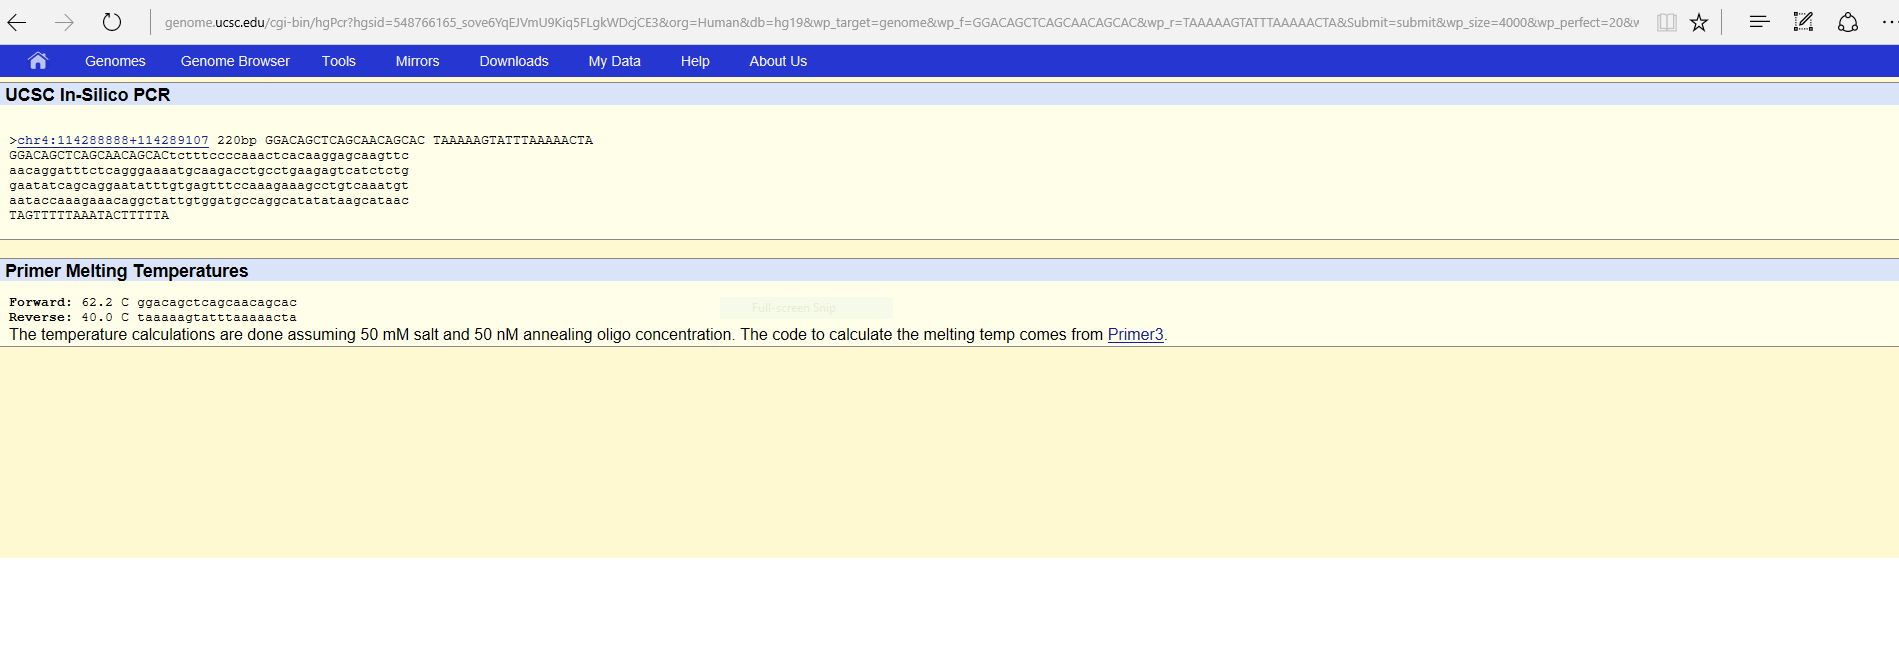Click the browser Share icon
Image resolution: width=1899 pixels, height=648 pixels.
(x=1848, y=22)
